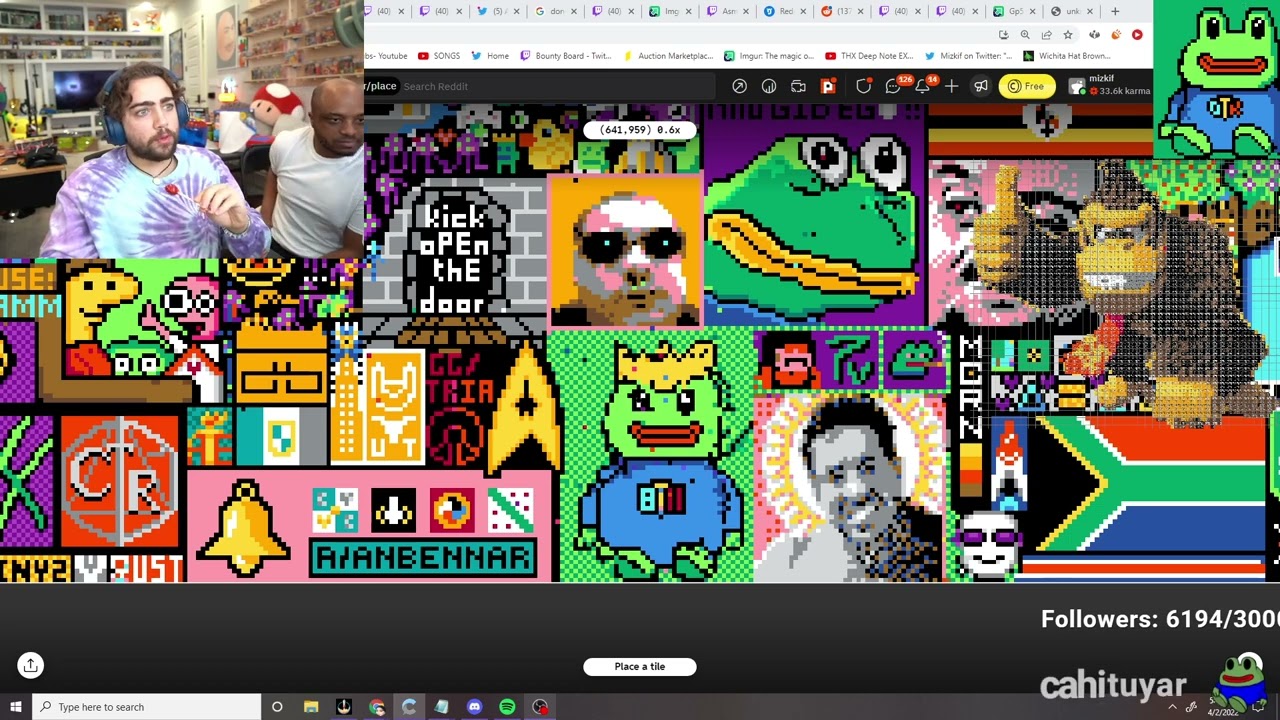This screenshot has width=1280, height=720.
Task: Click the Windows taskbar search box
Action: coord(146,707)
